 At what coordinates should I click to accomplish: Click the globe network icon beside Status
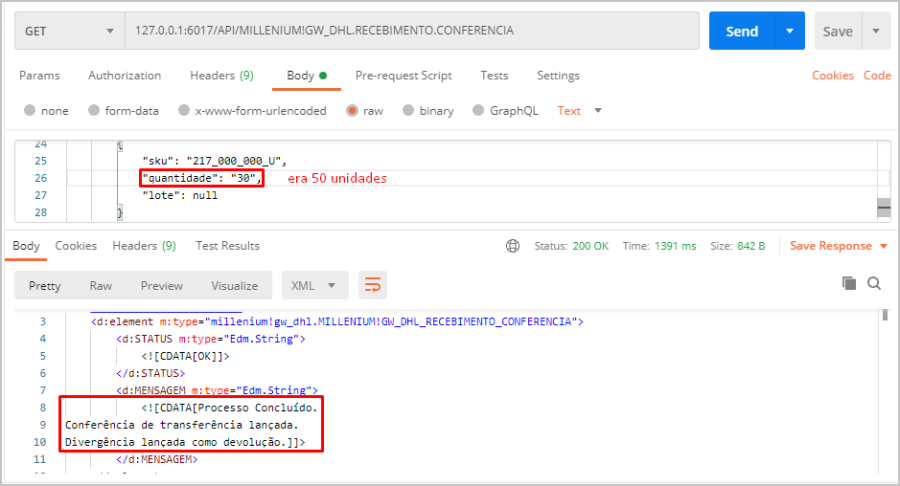[x=513, y=246]
